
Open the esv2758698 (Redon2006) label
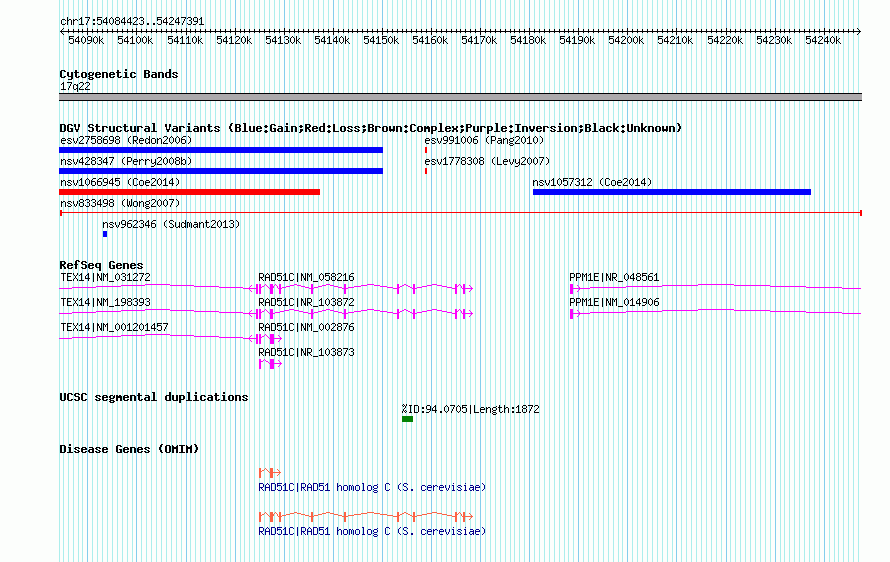(126, 140)
